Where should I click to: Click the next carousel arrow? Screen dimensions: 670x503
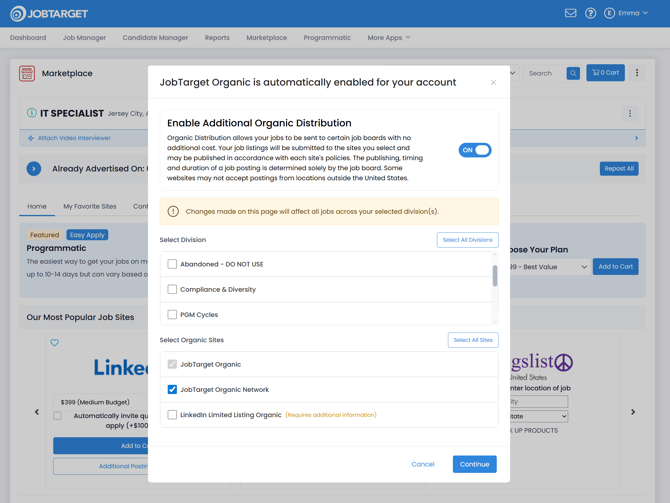[633, 411]
